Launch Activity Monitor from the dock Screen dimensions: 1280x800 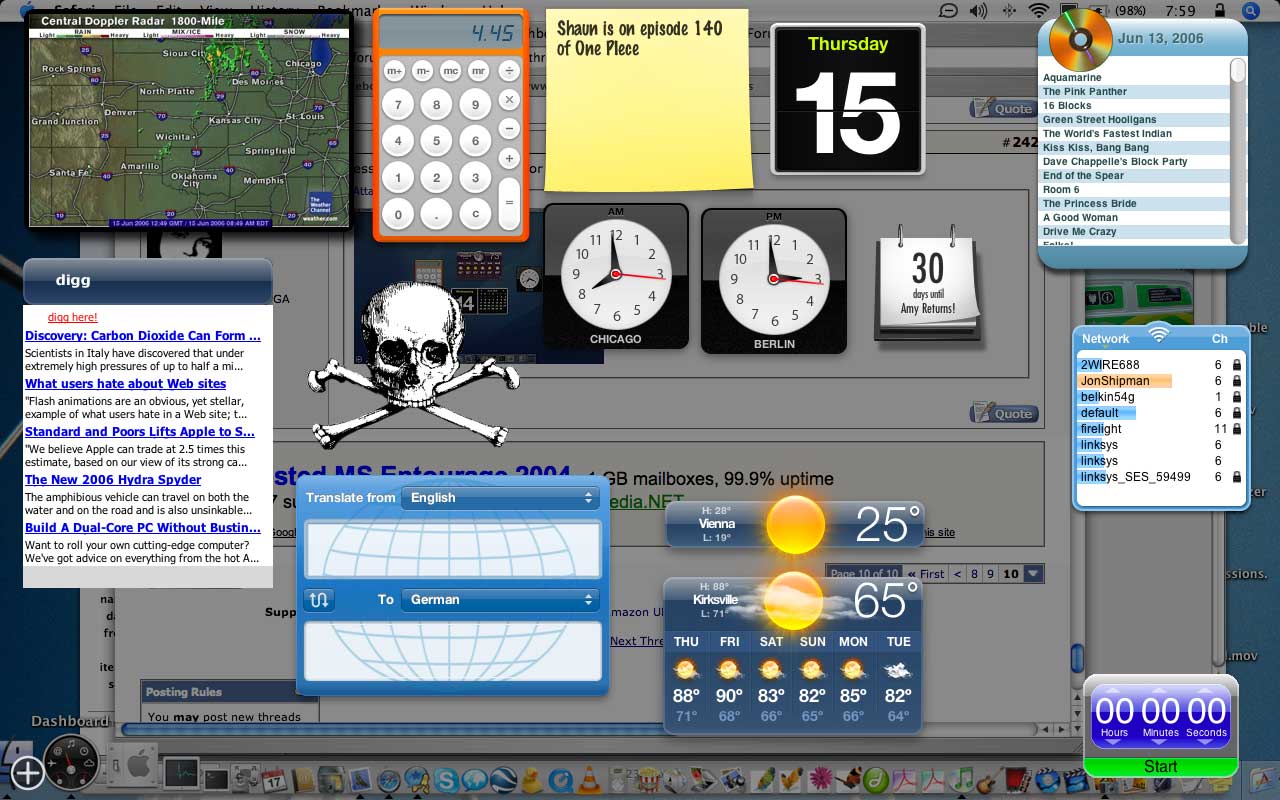pyautogui.click(x=182, y=773)
